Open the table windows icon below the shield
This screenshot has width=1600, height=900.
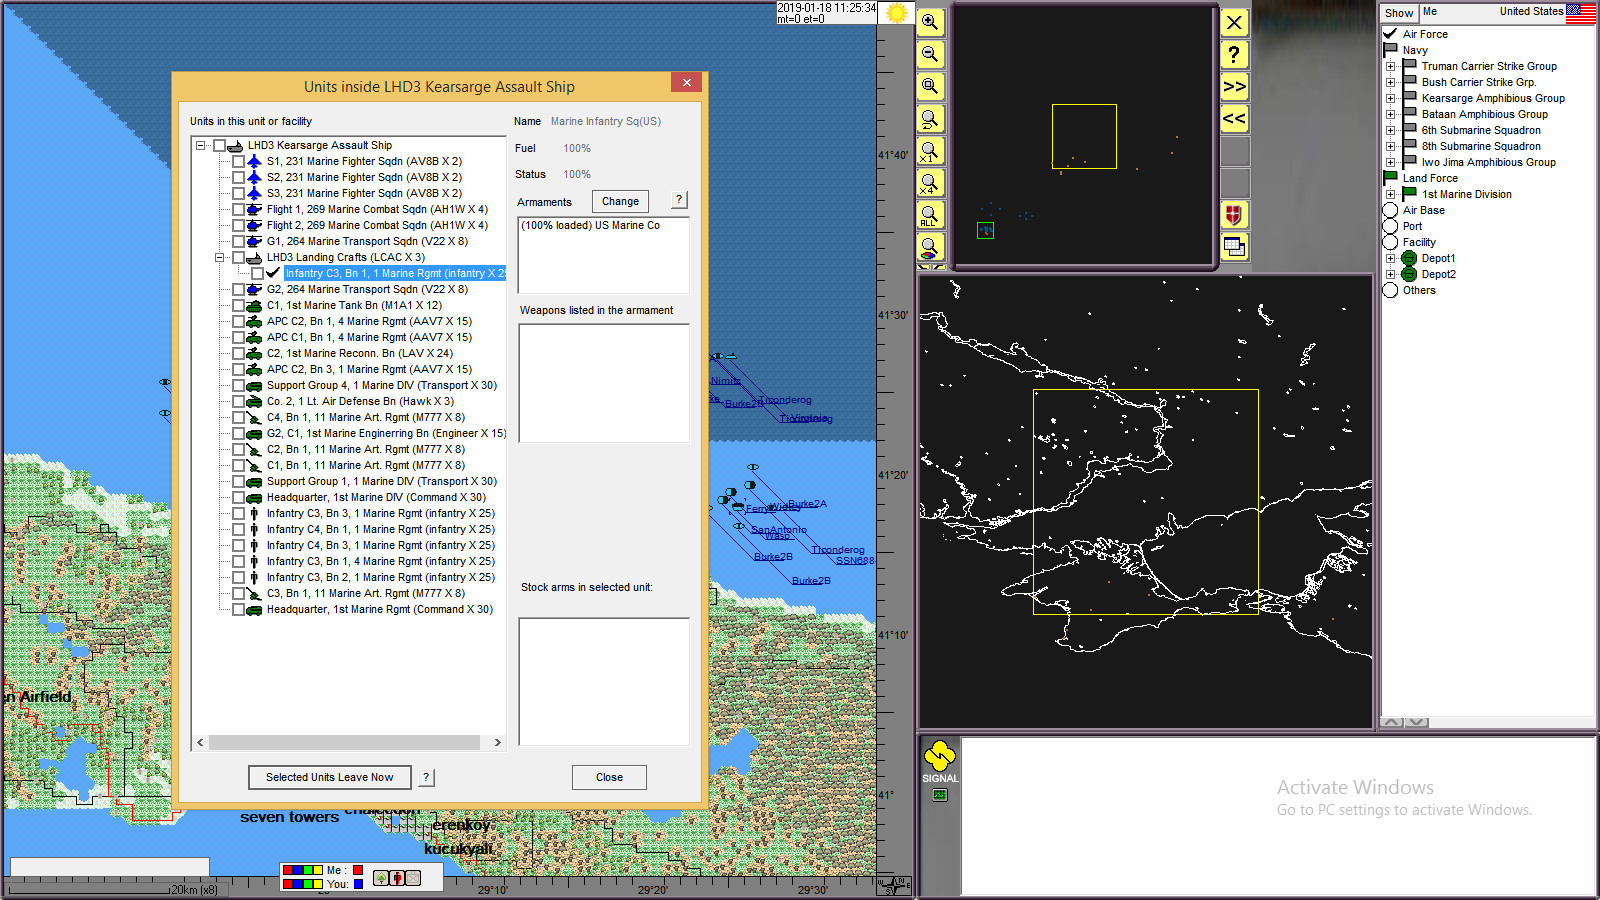(x=1234, y=247)
